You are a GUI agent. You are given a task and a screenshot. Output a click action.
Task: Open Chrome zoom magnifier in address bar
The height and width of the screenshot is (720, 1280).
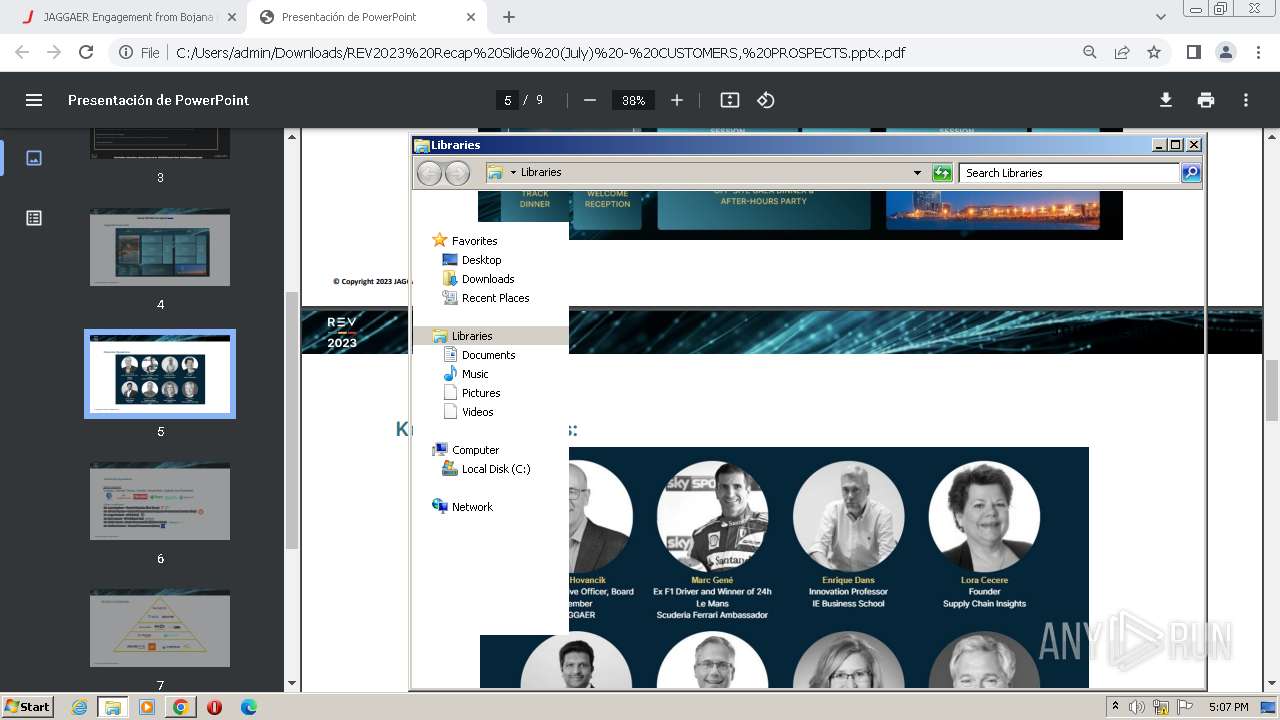point(1090,52)
